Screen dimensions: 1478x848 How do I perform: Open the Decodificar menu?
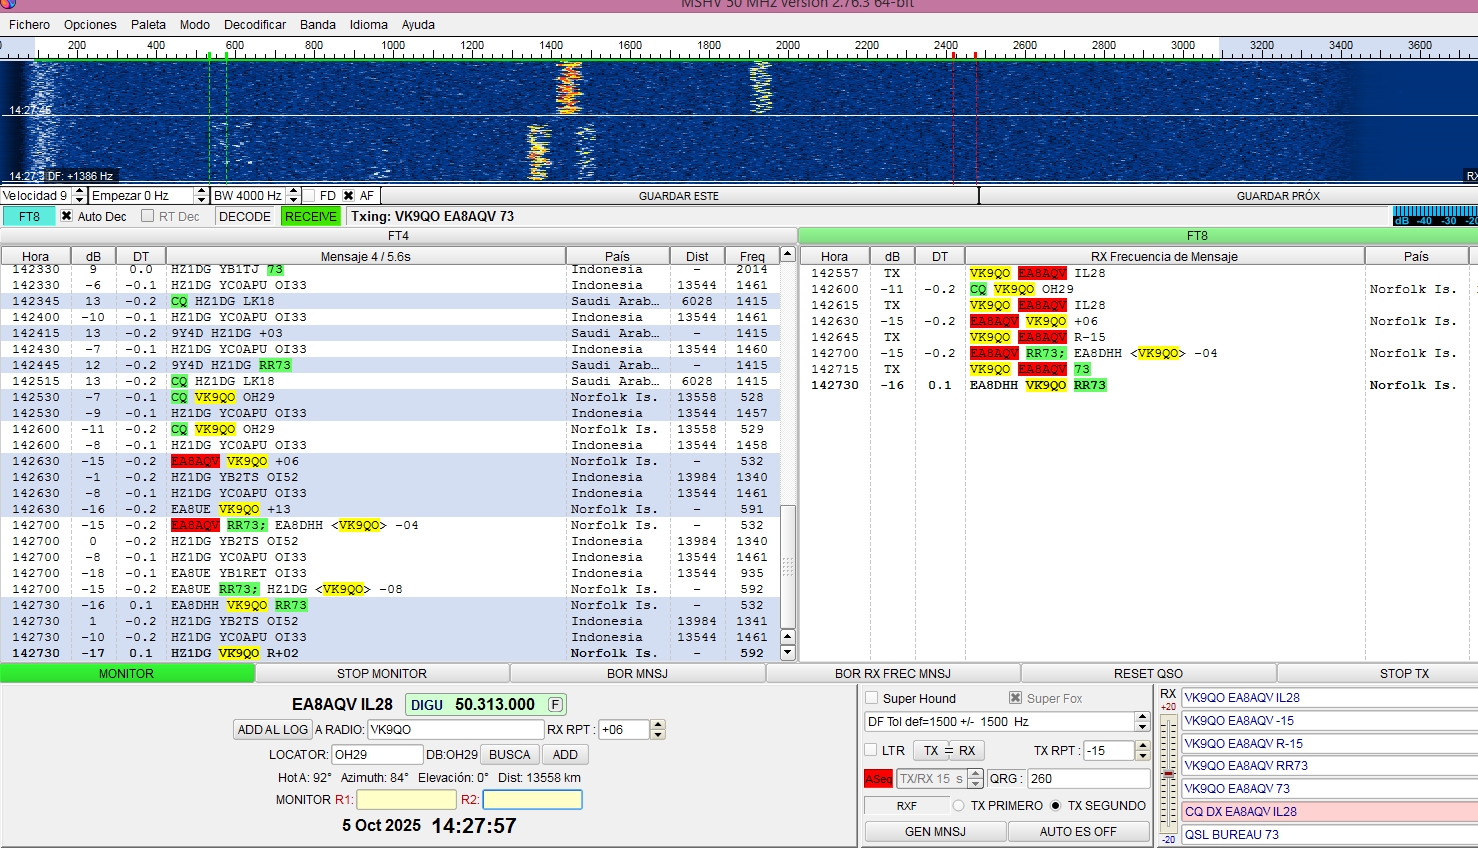[255, 25]
